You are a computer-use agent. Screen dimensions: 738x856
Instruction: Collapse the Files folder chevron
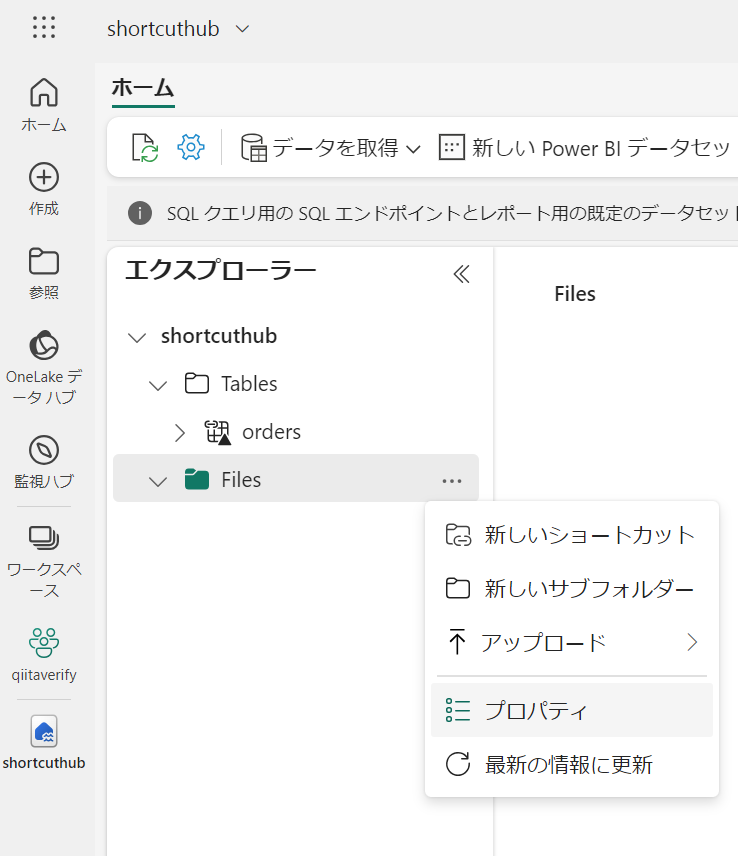158,482
